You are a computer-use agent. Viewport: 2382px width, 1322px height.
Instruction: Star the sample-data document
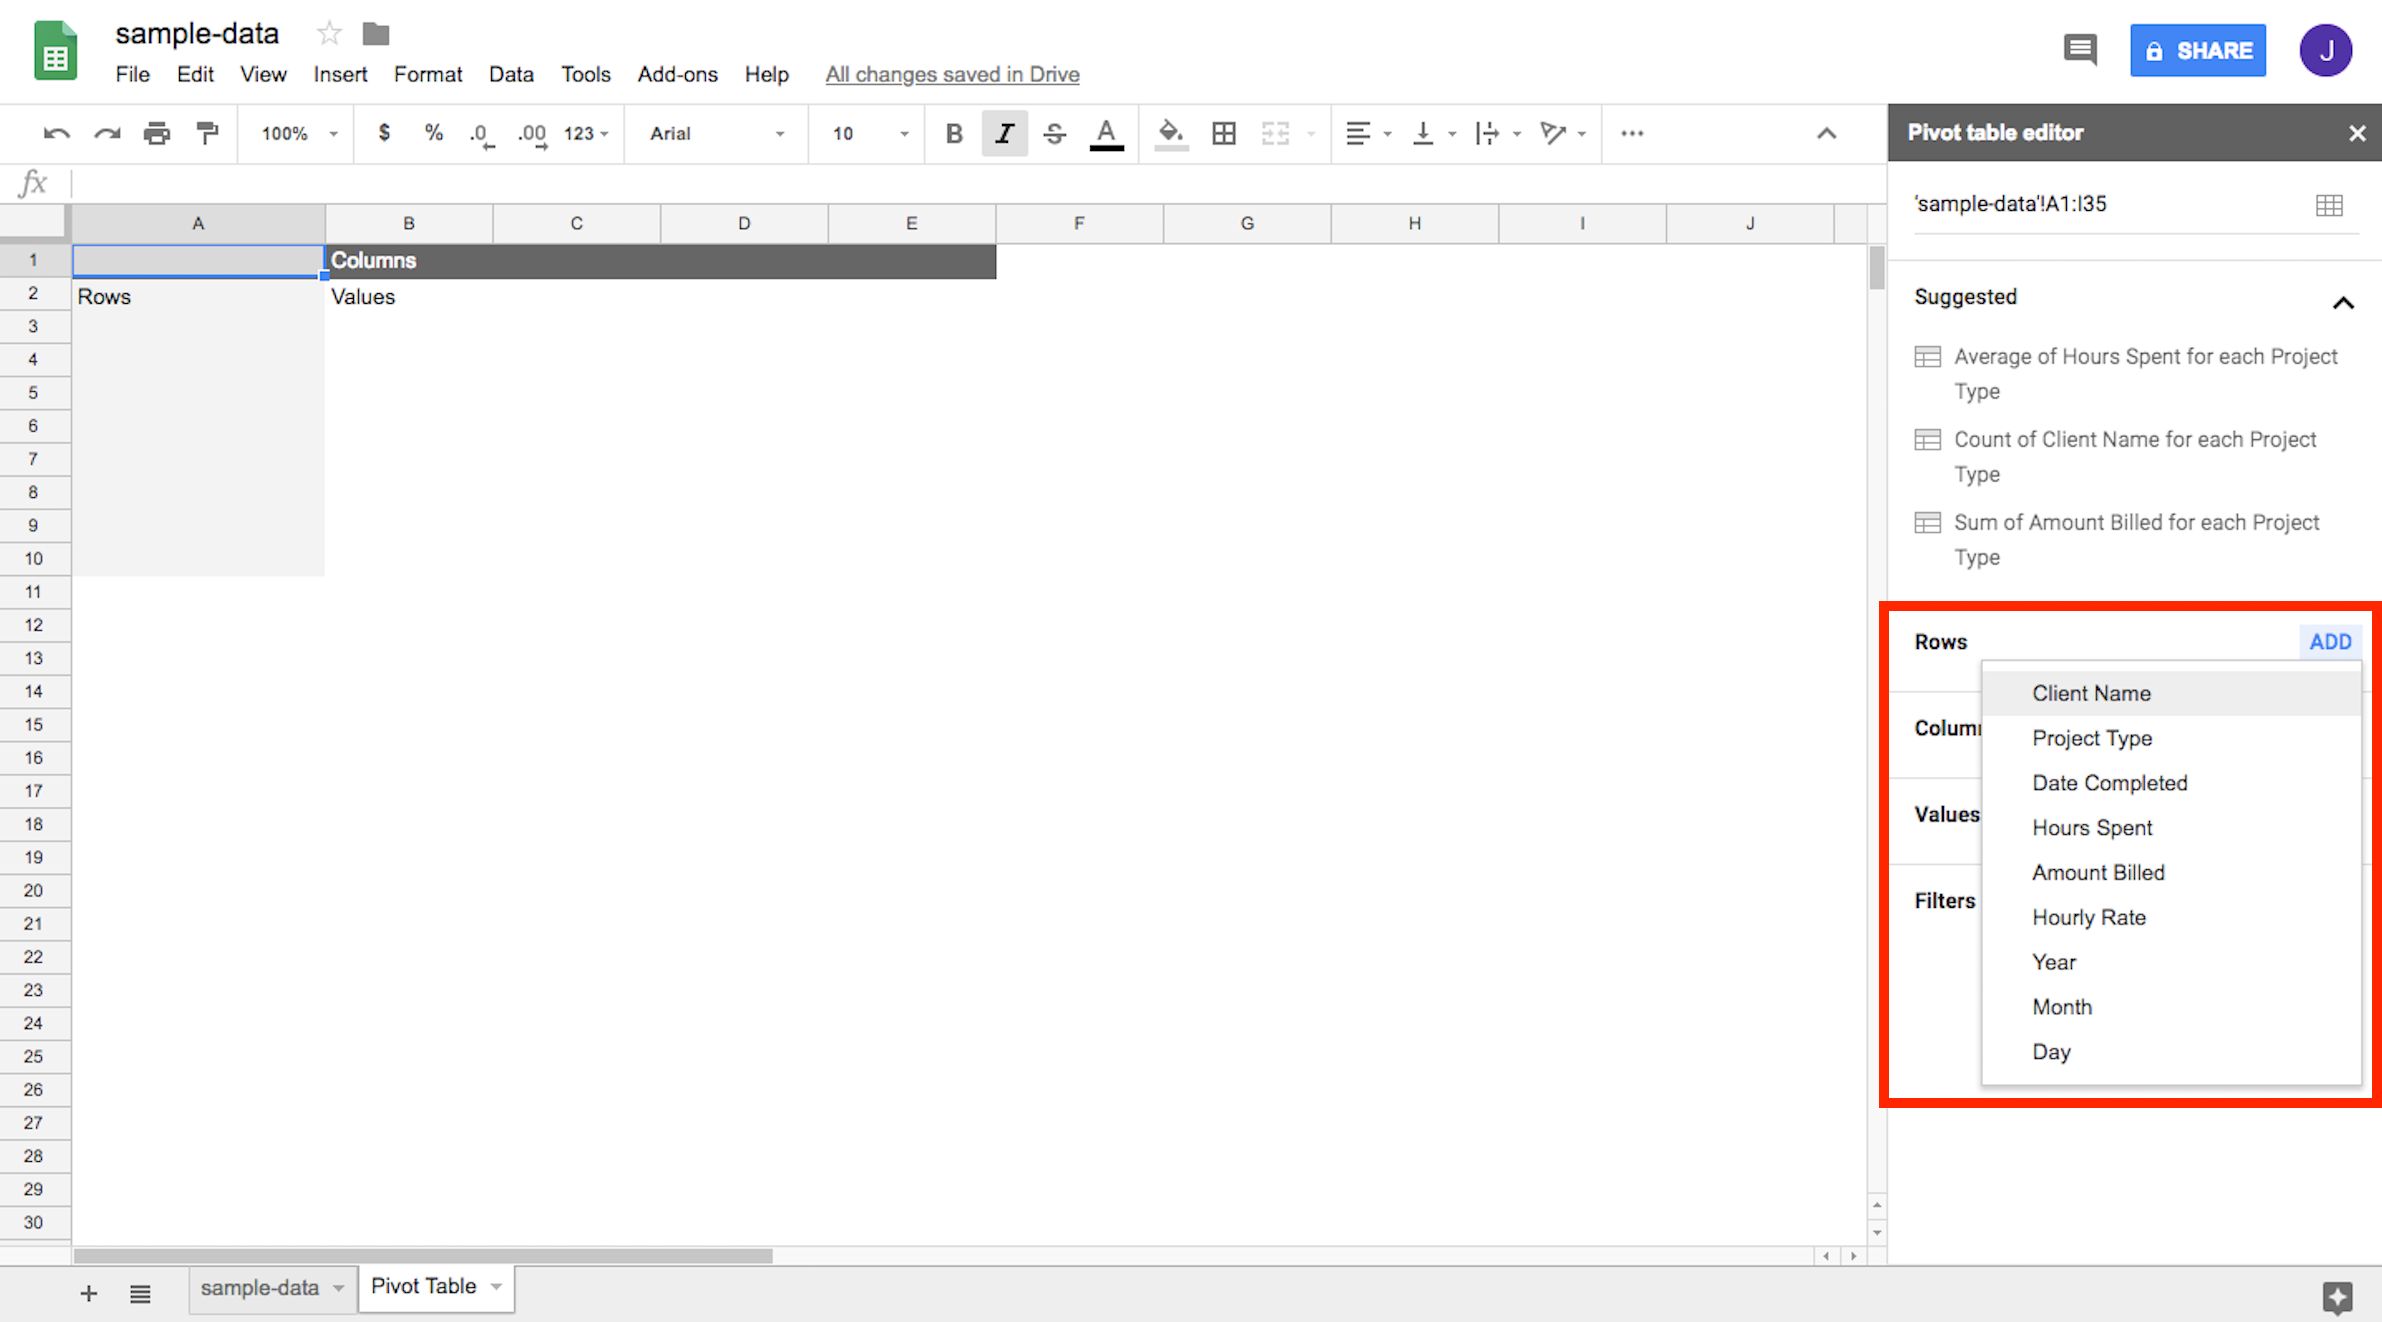328,34
